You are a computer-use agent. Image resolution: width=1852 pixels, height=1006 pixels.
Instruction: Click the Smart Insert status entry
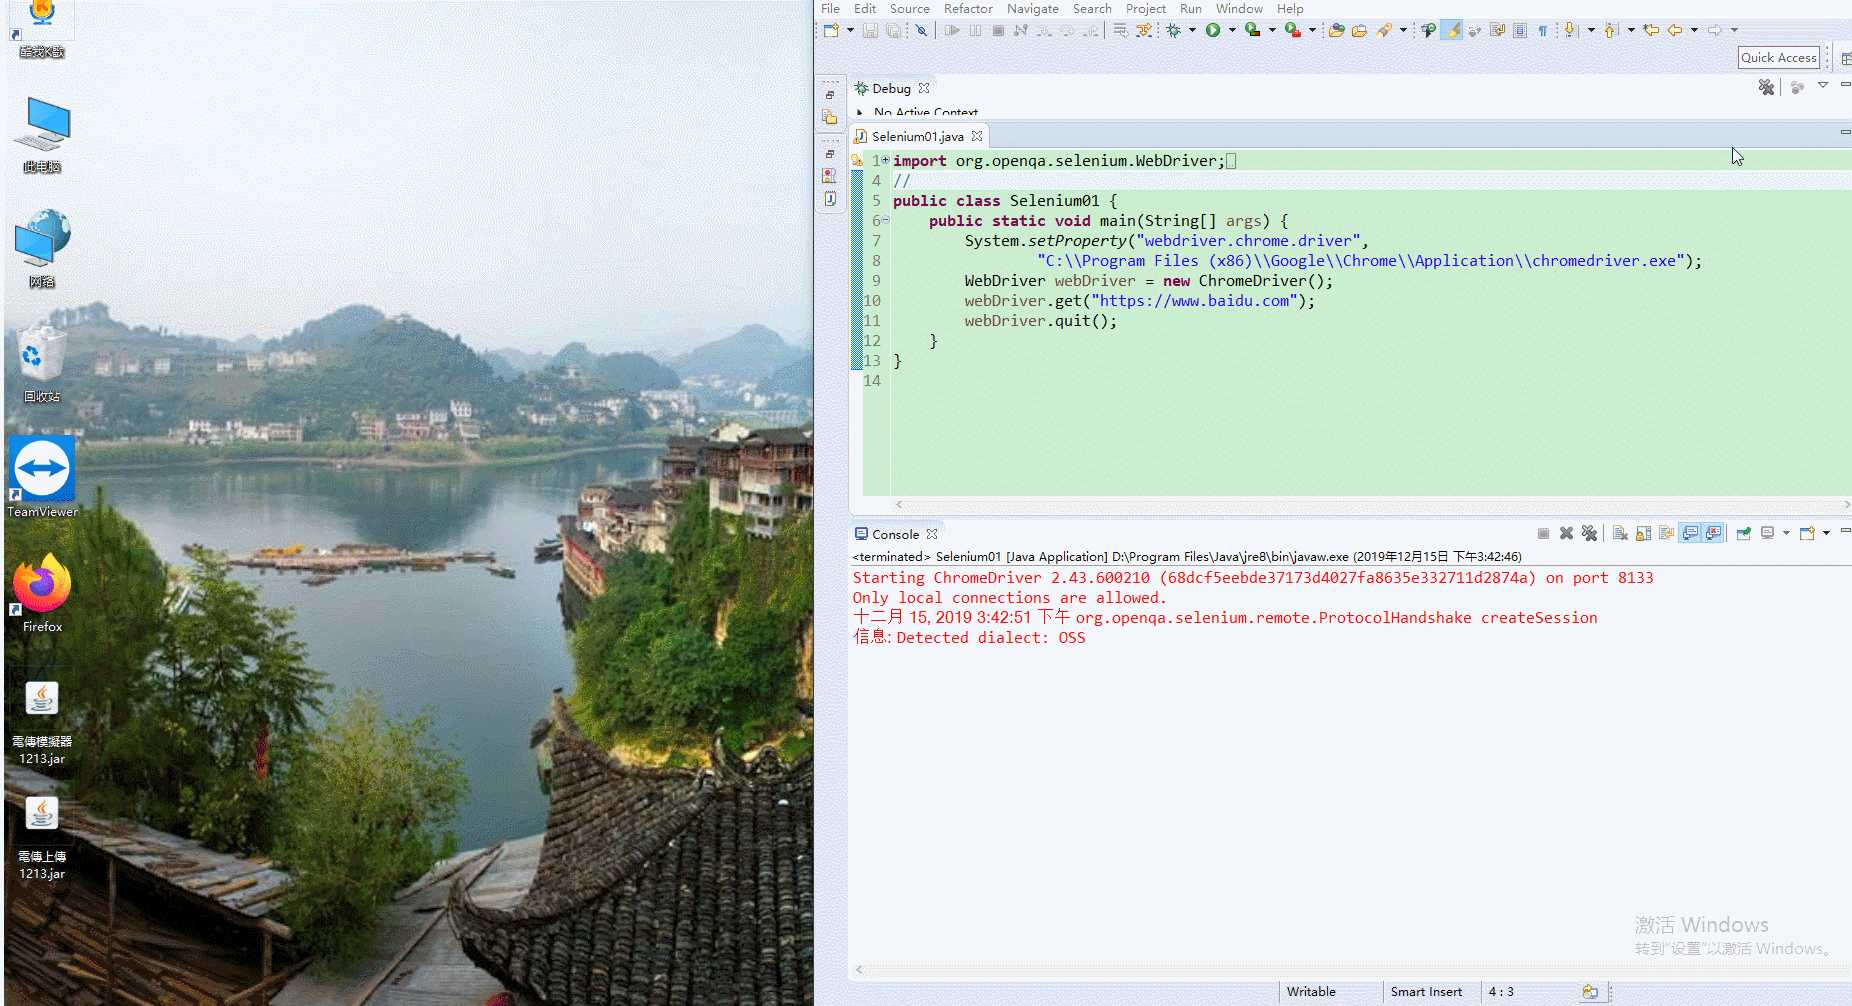tap(1426, 992)
